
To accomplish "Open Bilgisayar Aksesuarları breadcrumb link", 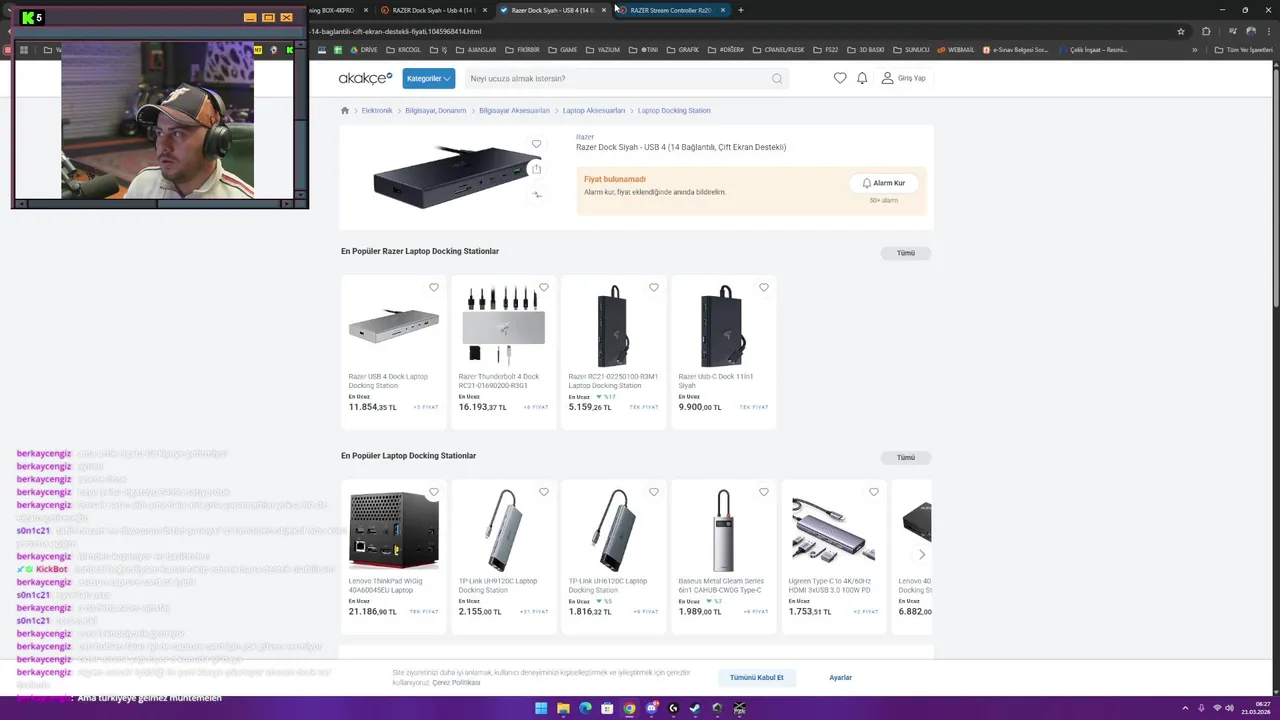I will tap(514, 111).
